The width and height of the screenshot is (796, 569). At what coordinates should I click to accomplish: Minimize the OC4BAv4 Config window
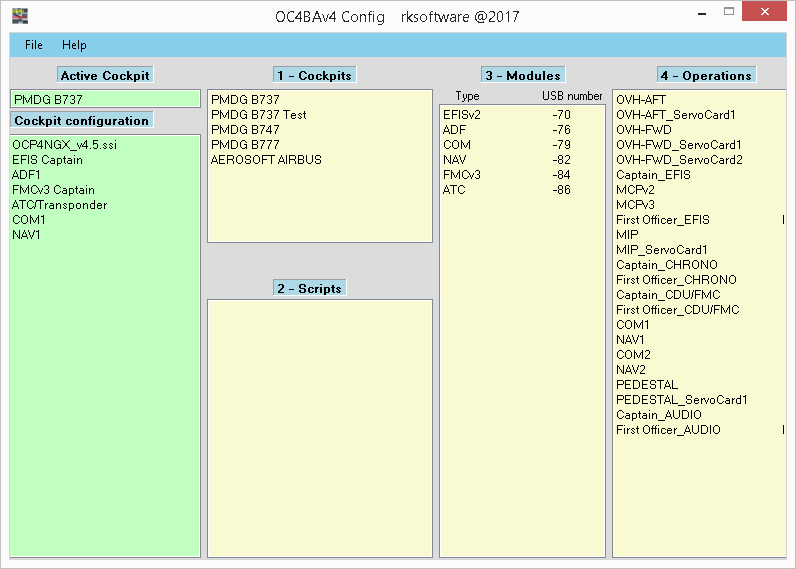pyautogui.click(x=702, y=12)
